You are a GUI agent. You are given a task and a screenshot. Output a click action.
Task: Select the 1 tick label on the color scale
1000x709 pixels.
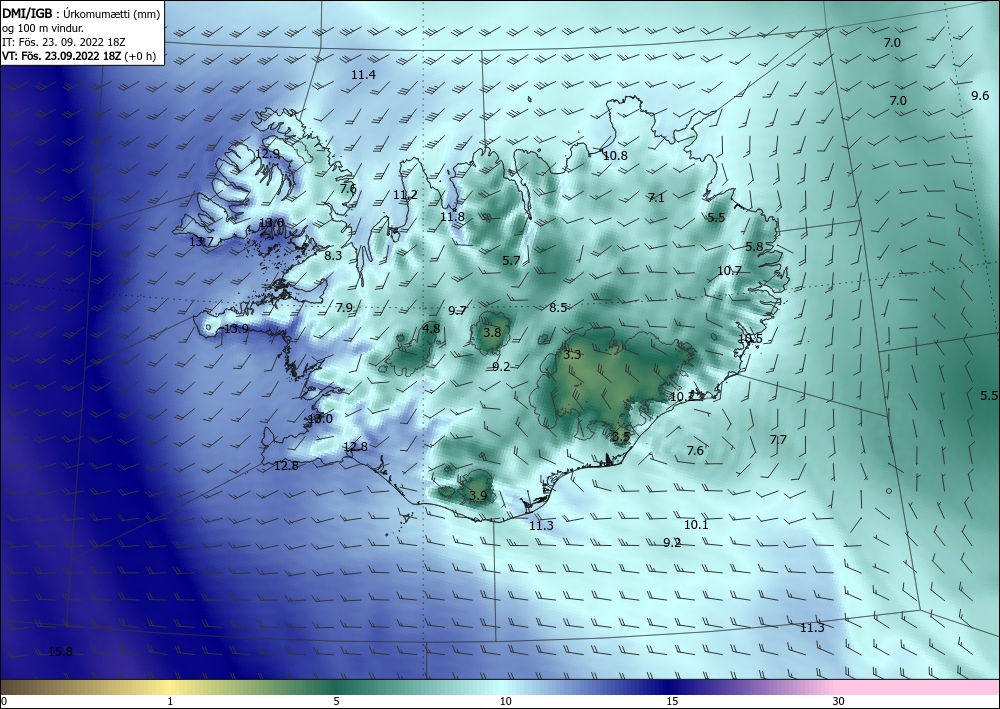click(170, 701)
